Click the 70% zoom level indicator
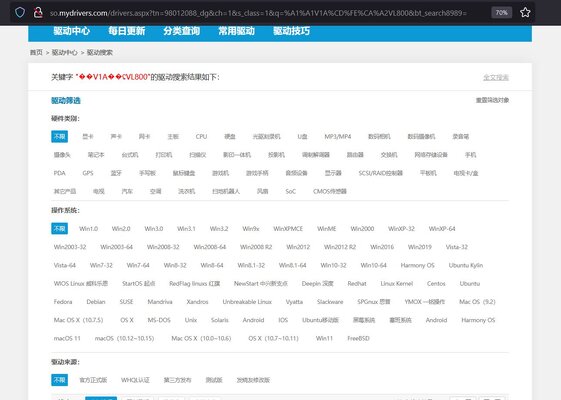Viewport: 561px width, 400px height. [501, 13]
